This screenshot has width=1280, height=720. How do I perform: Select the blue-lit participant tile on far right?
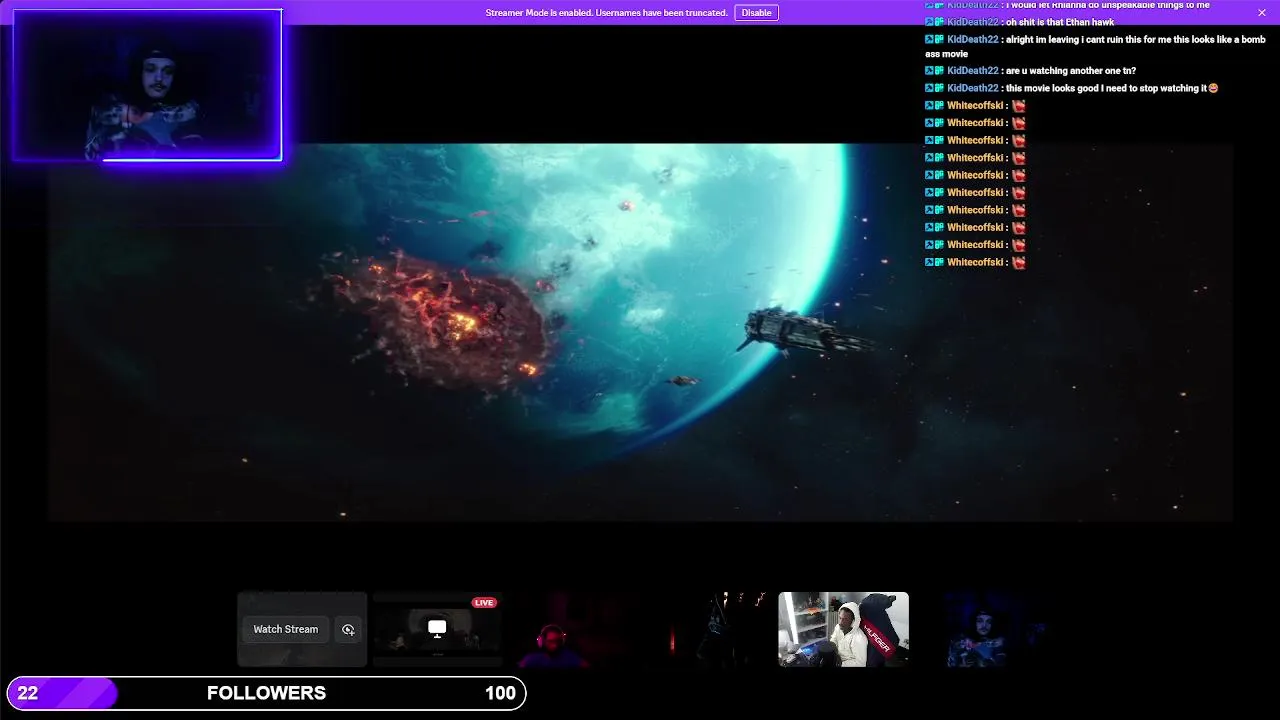(979, 629)
